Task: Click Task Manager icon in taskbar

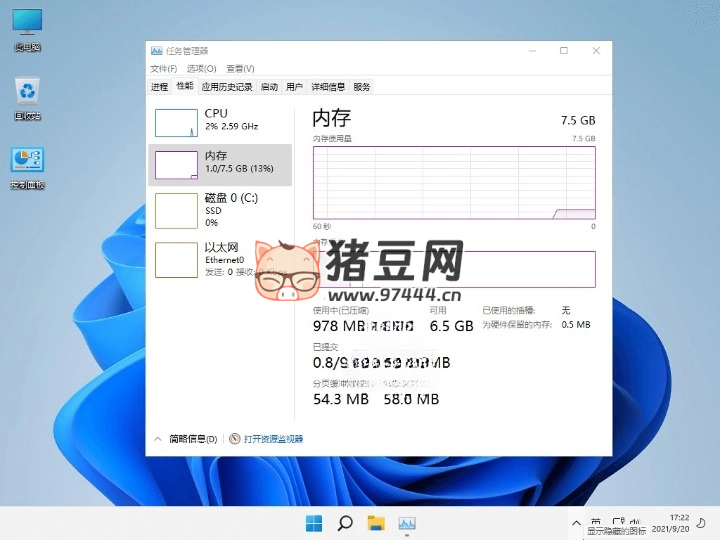Action: [x=407, y=523]
